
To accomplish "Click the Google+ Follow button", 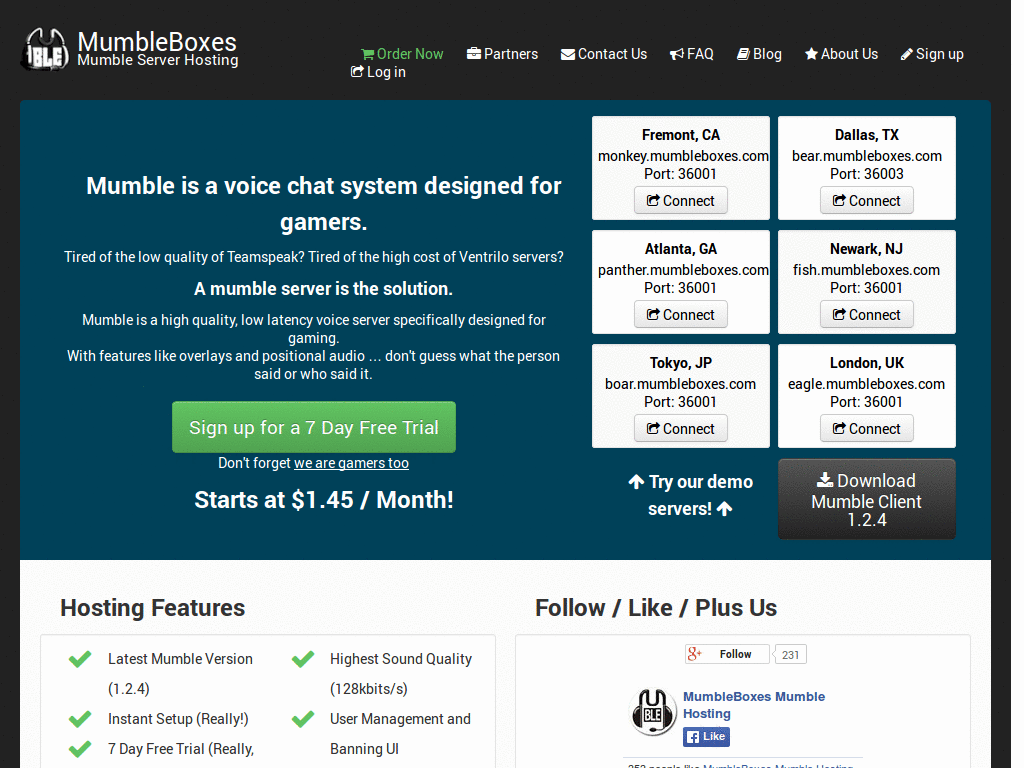I will [x=727, y=654].
